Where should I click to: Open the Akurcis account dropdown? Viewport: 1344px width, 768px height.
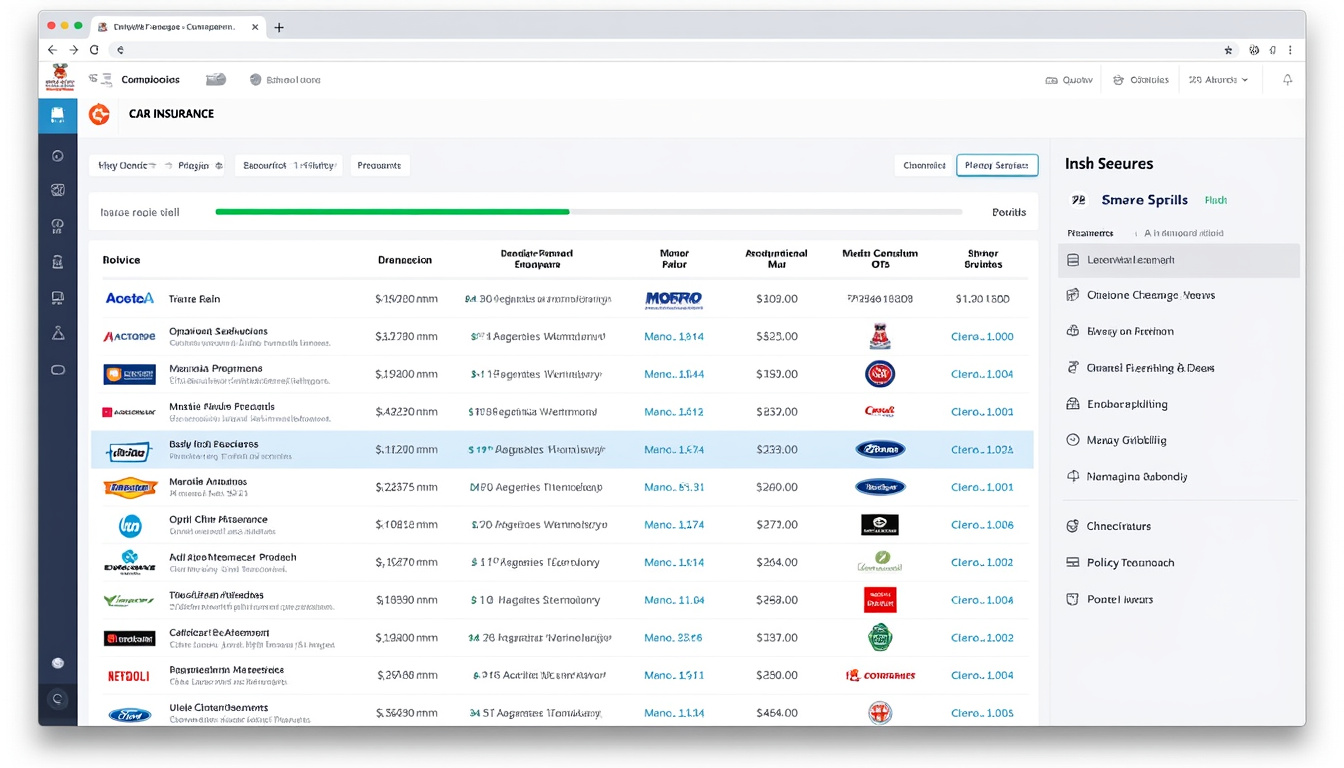pyautogui.click(x=1218, y=80)
